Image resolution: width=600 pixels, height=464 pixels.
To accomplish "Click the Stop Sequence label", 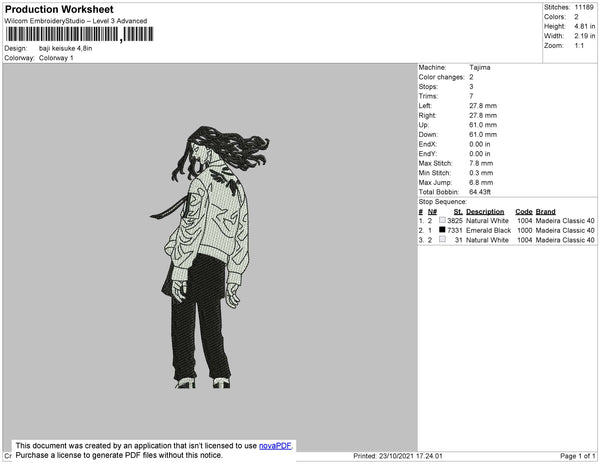I will 442,202.
